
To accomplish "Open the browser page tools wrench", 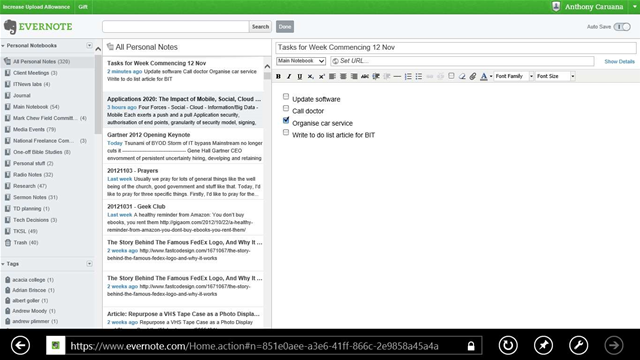I will click(579, 345).
